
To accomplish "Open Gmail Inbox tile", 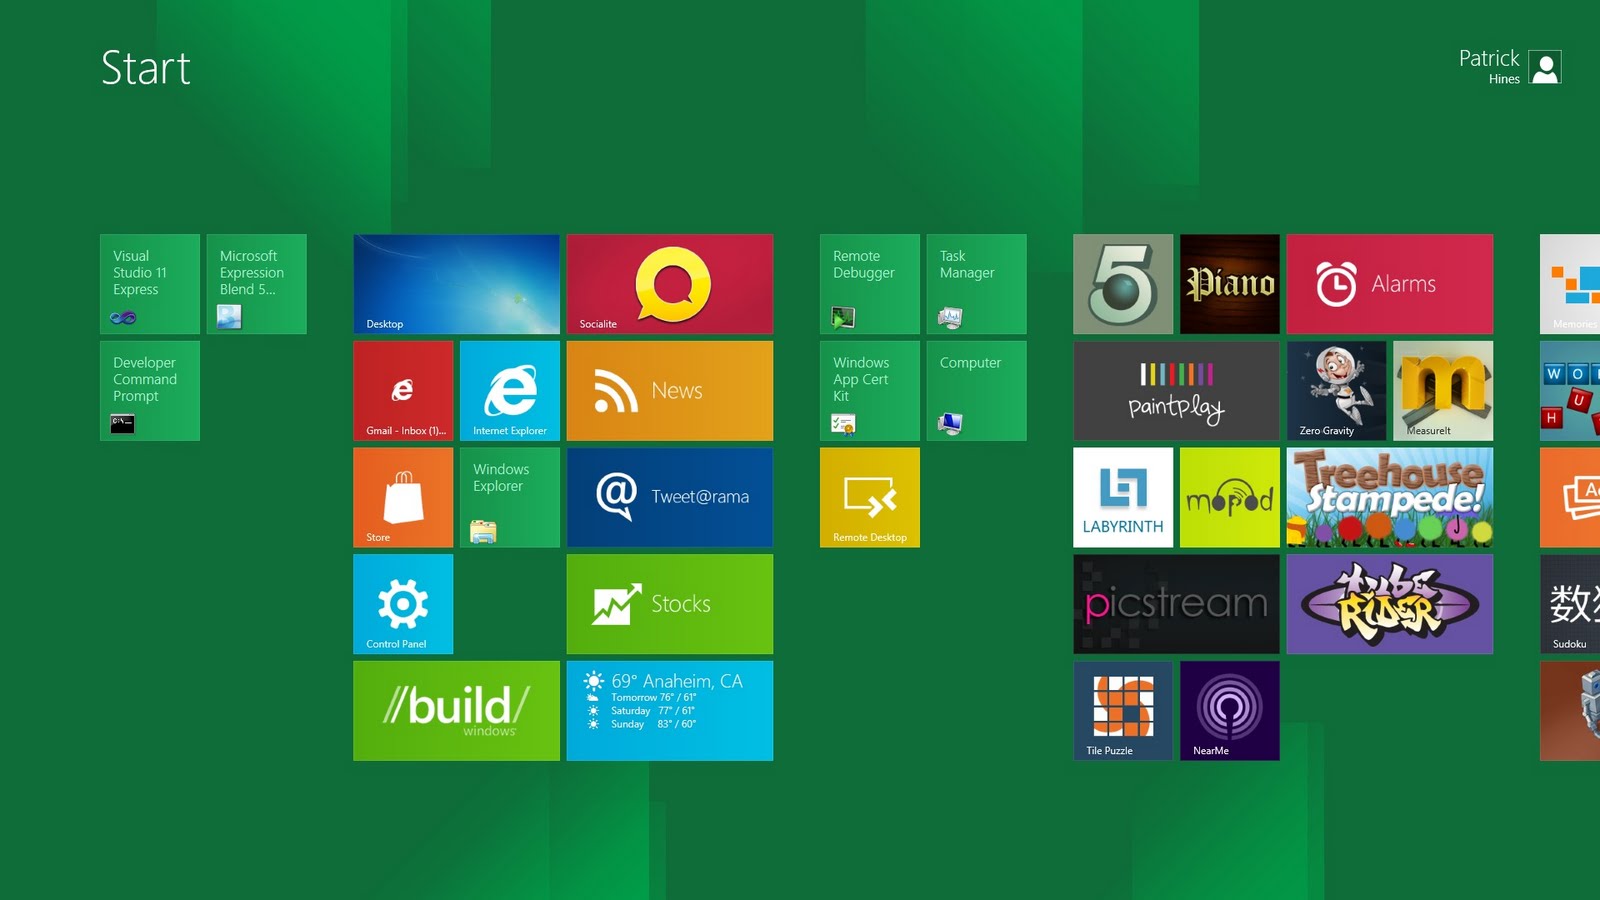I will pyautogui.click(x=403, y=391).
